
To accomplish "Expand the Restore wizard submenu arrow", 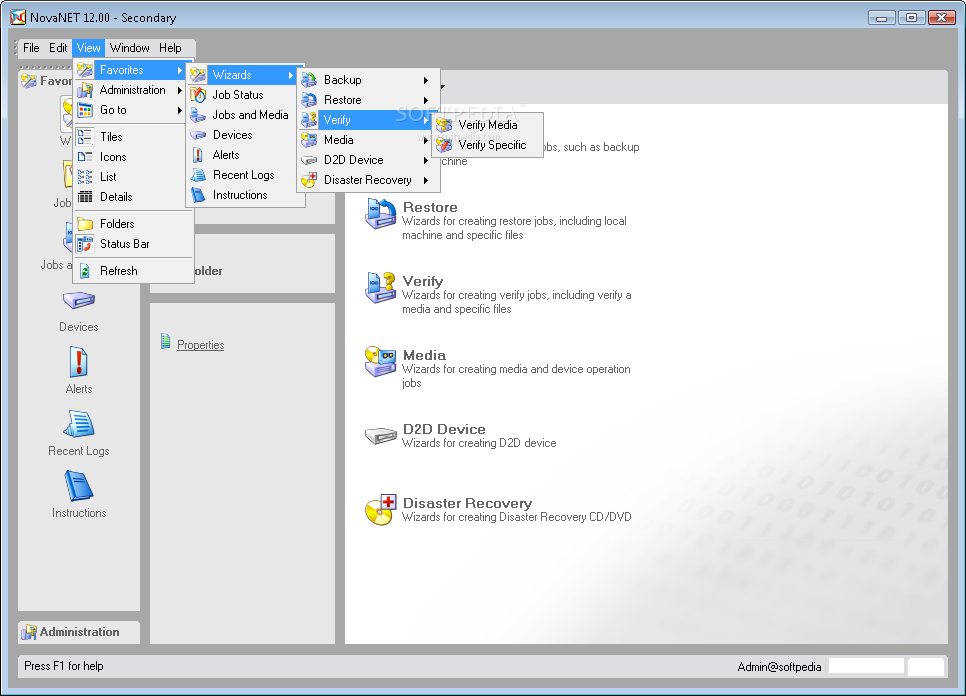I will point(426,100).
